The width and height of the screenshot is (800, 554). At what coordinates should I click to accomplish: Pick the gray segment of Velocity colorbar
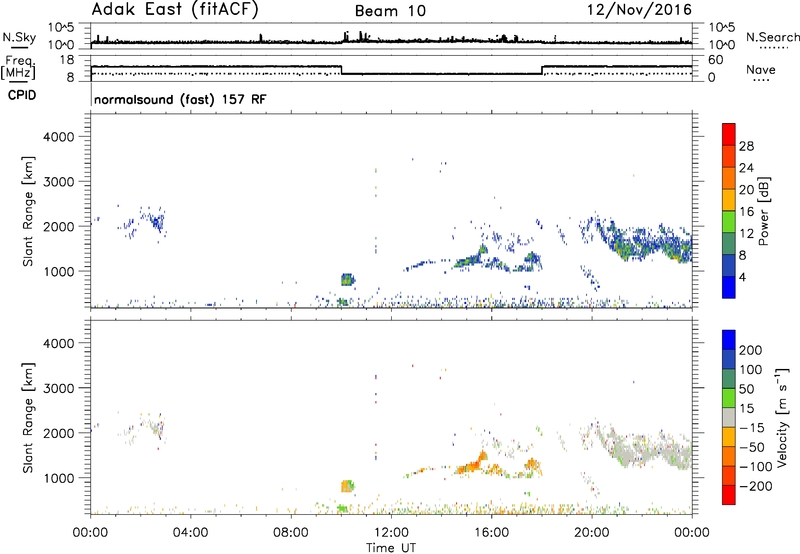[729, 417]
